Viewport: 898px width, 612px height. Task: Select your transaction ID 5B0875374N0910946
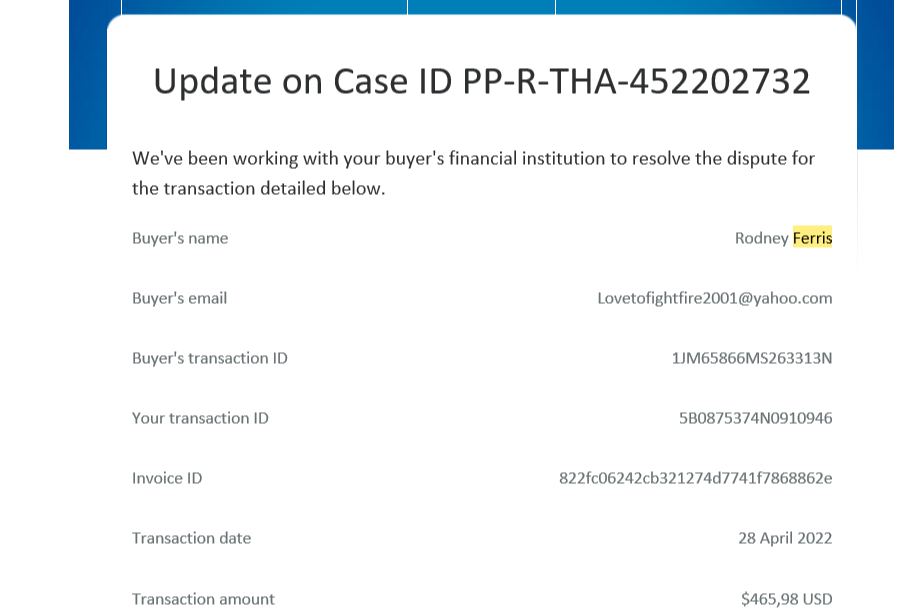click(755, 418)
